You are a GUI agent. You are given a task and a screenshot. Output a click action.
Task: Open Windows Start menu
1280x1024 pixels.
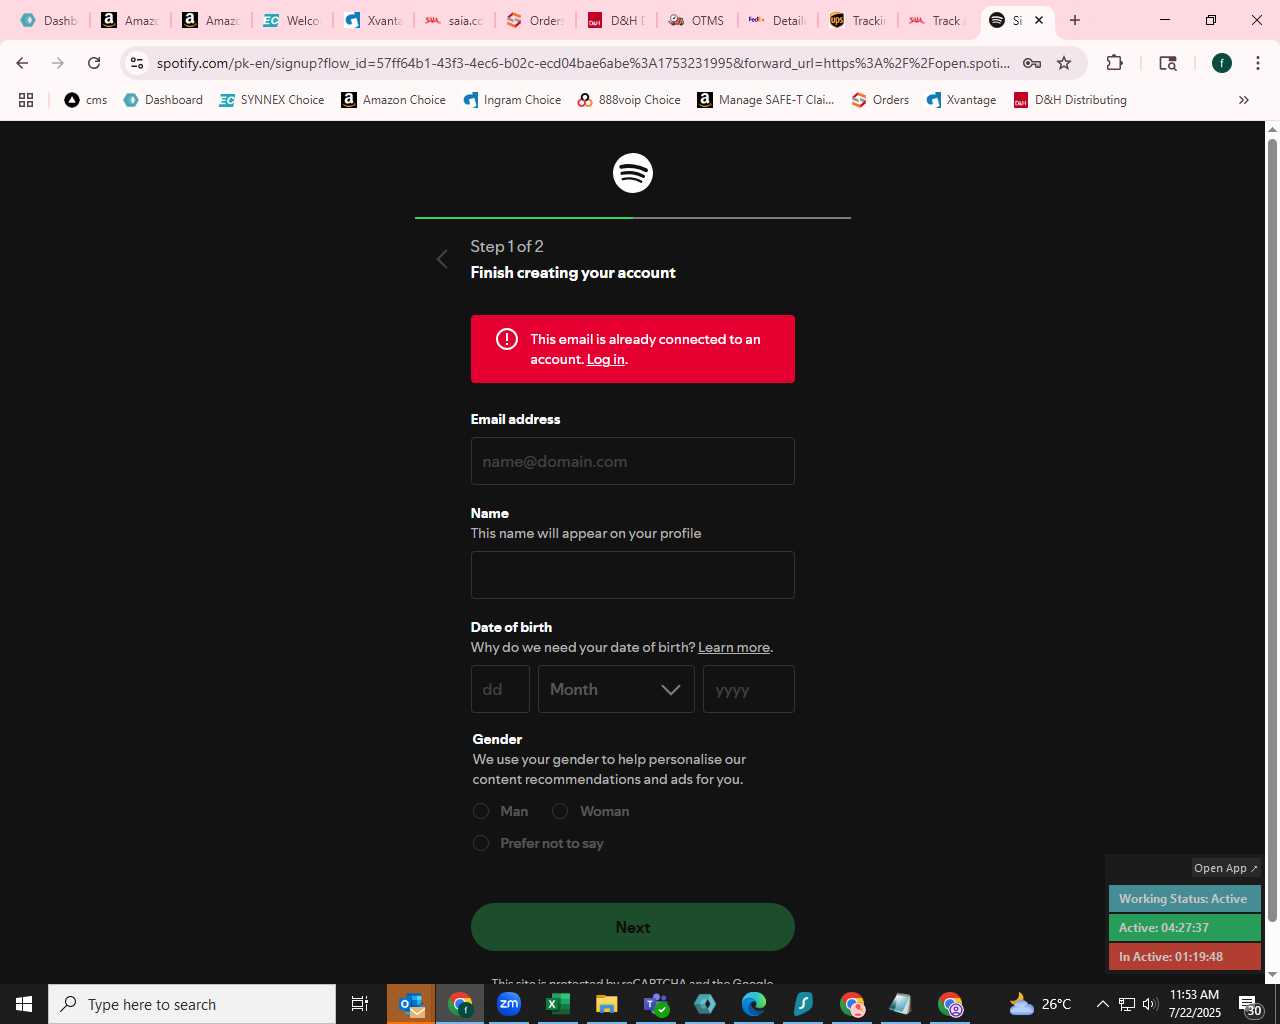(24, 1004)
